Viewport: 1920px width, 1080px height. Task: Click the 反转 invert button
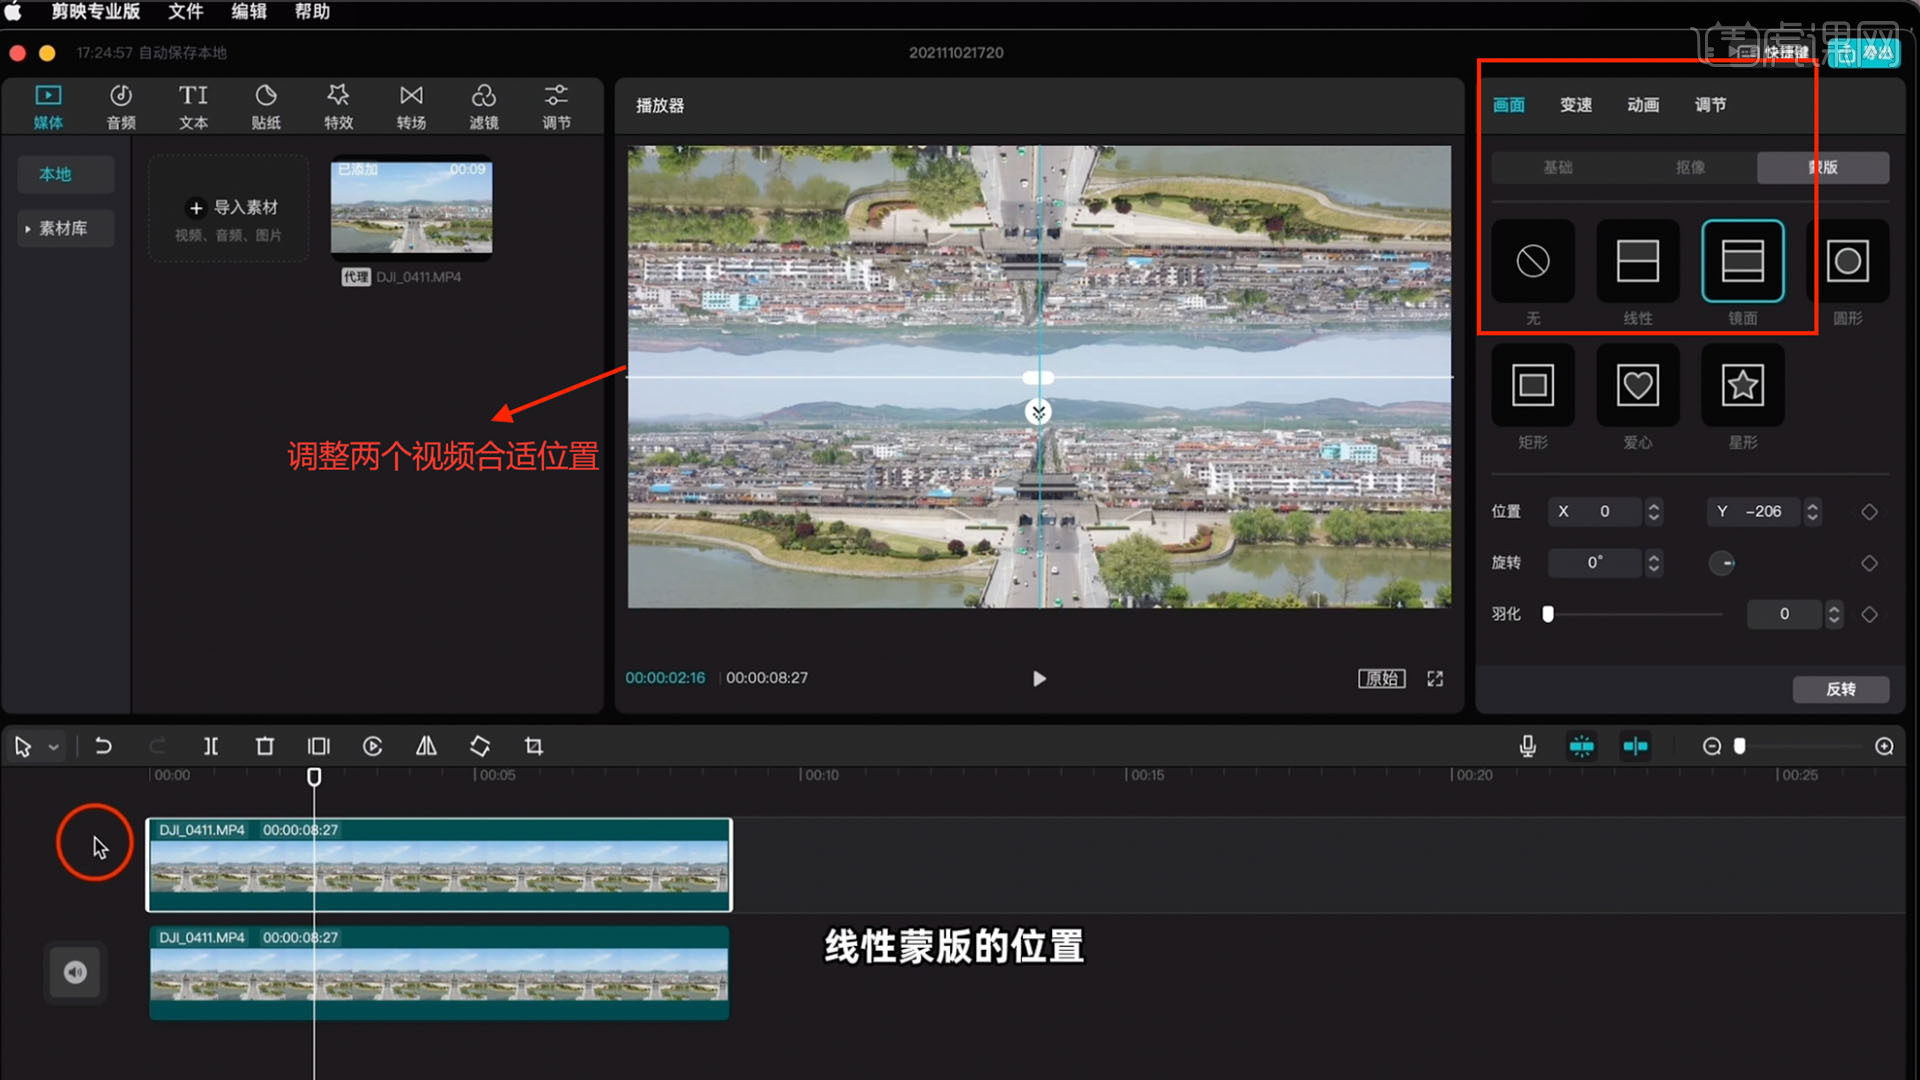coord(1840,689)
